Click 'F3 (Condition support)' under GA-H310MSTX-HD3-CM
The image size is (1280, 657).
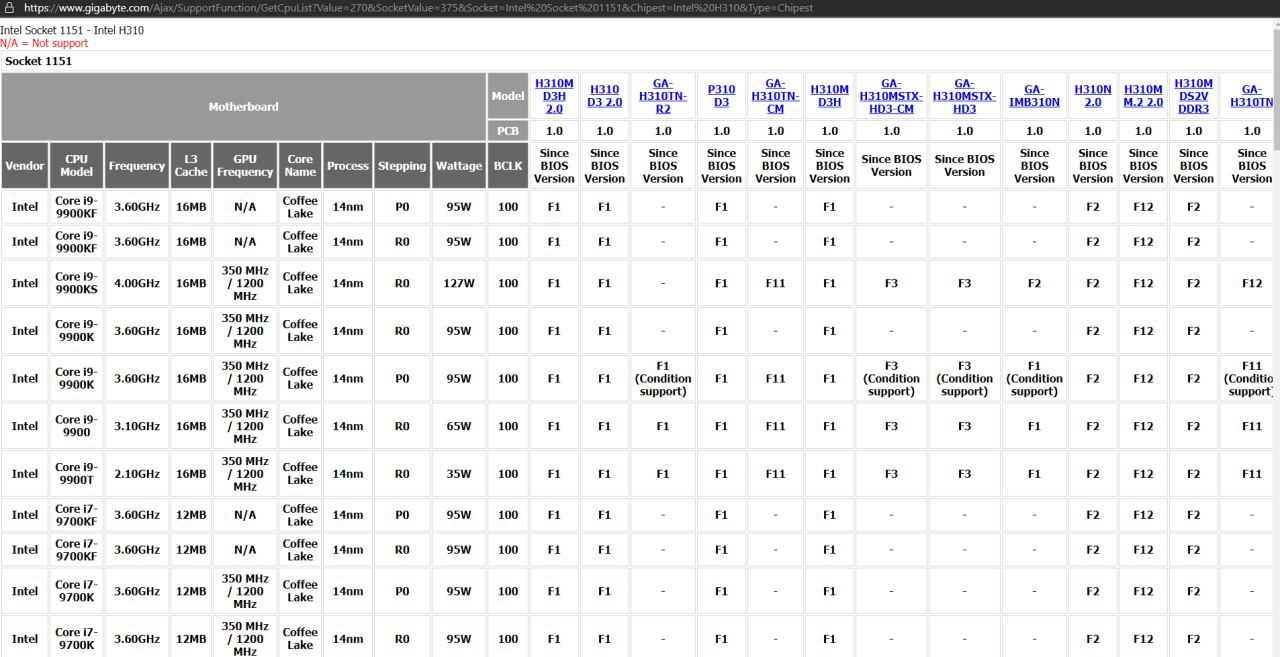coord(891,379)
